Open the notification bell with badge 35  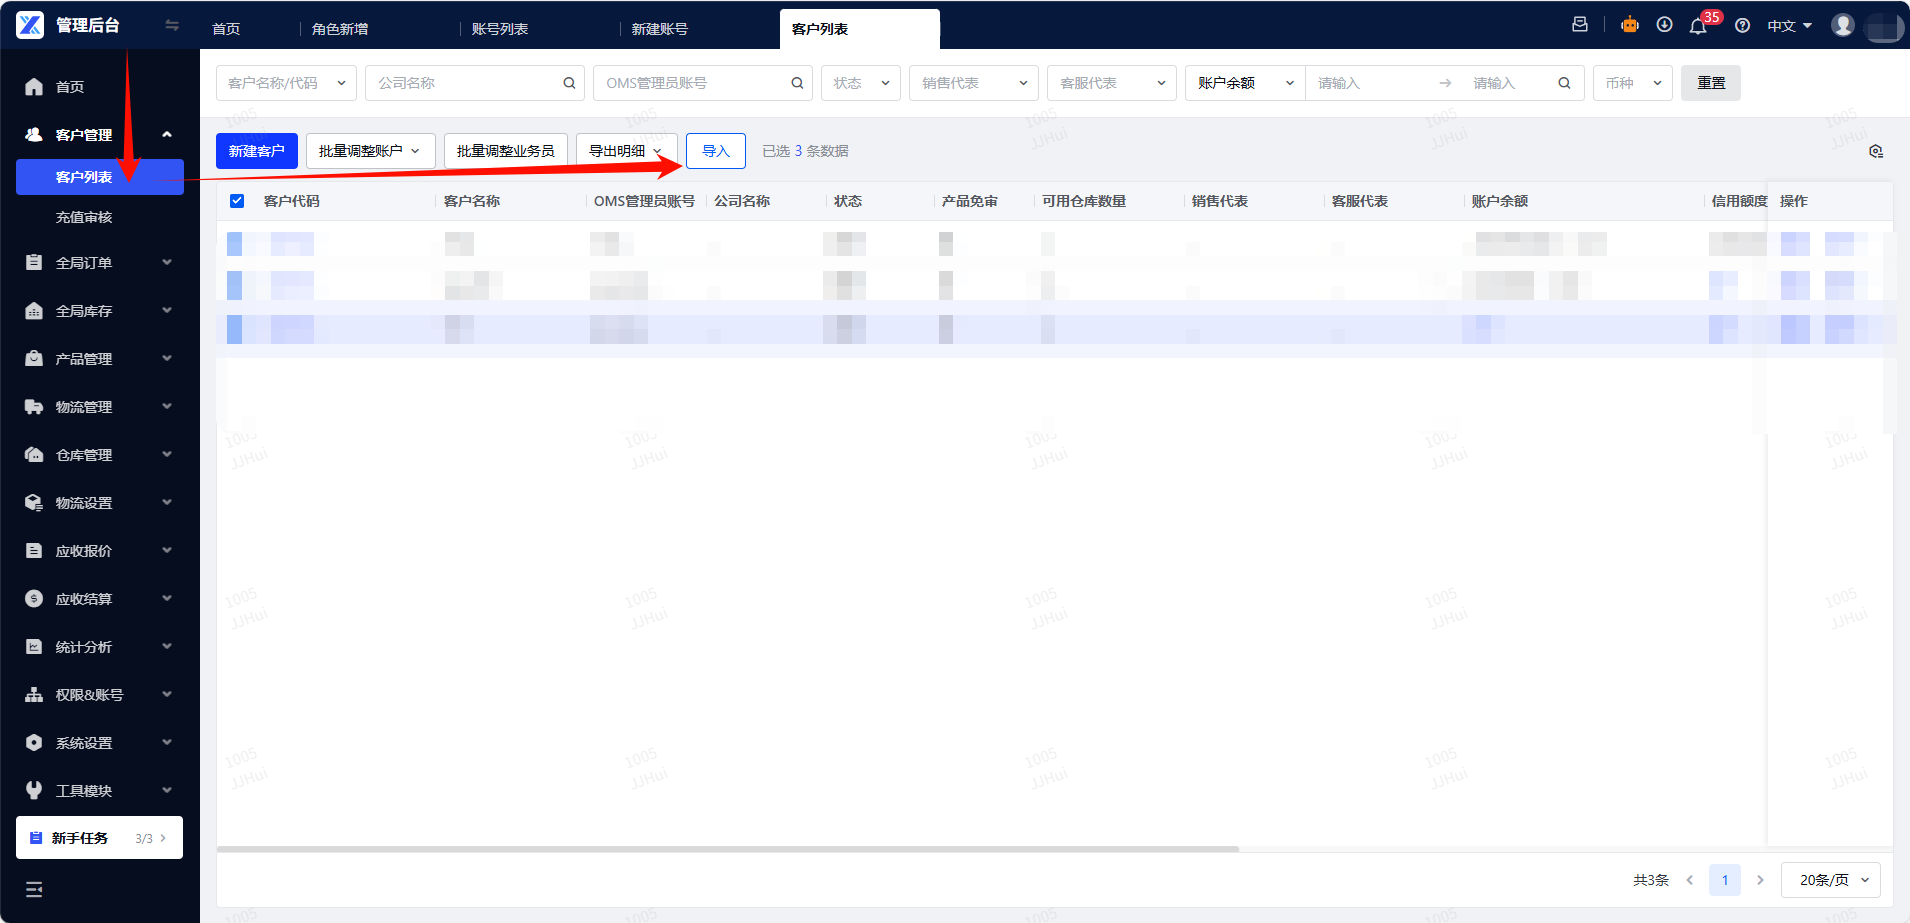1698,26
